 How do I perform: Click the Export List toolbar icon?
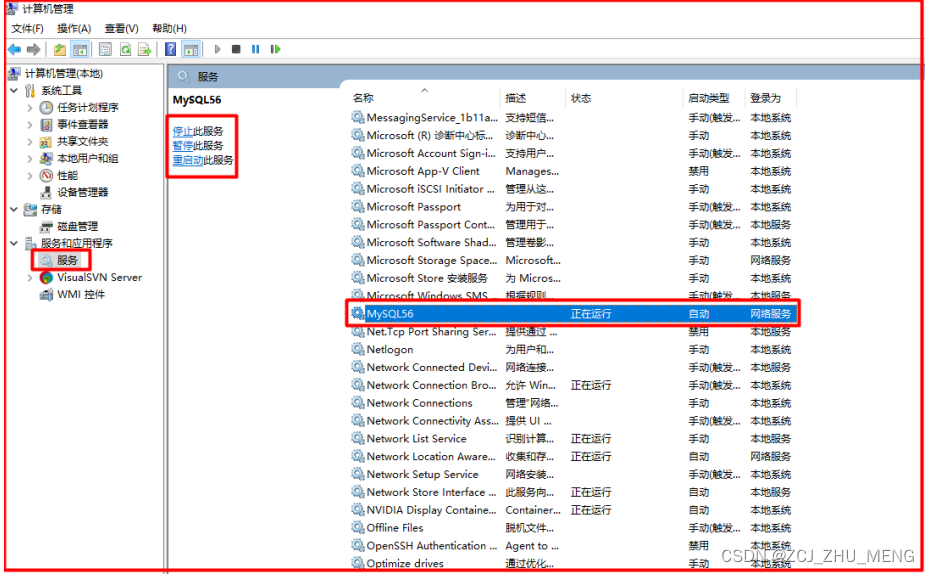click(145, 49)
